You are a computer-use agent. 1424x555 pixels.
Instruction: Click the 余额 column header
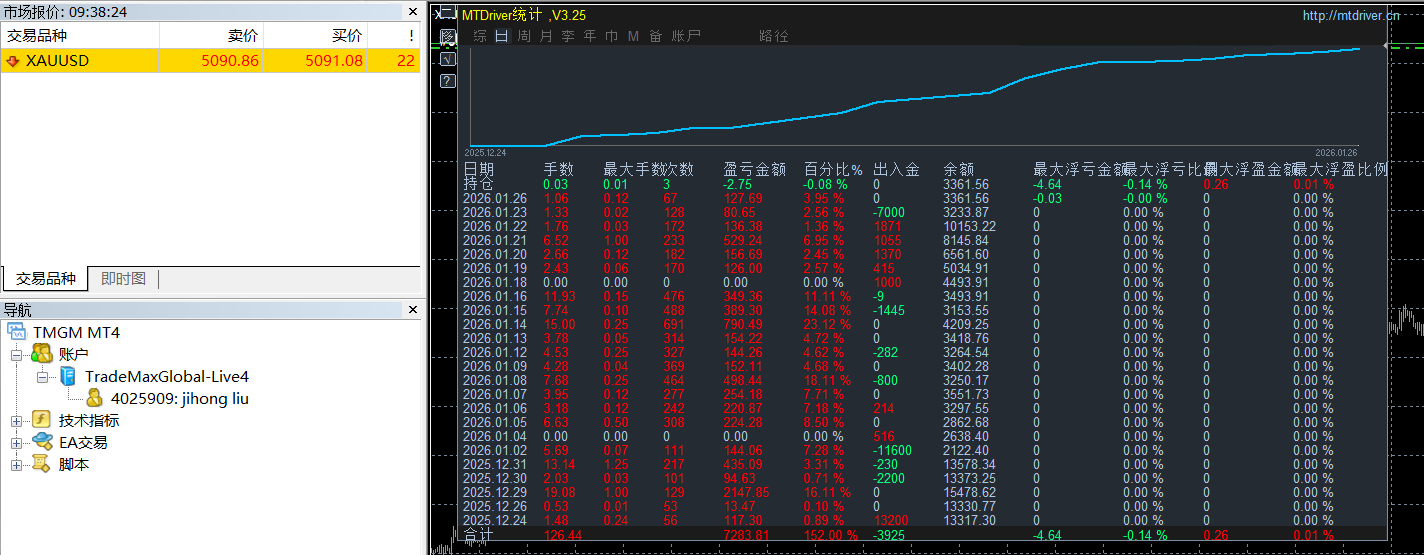(x=958, y=170)
